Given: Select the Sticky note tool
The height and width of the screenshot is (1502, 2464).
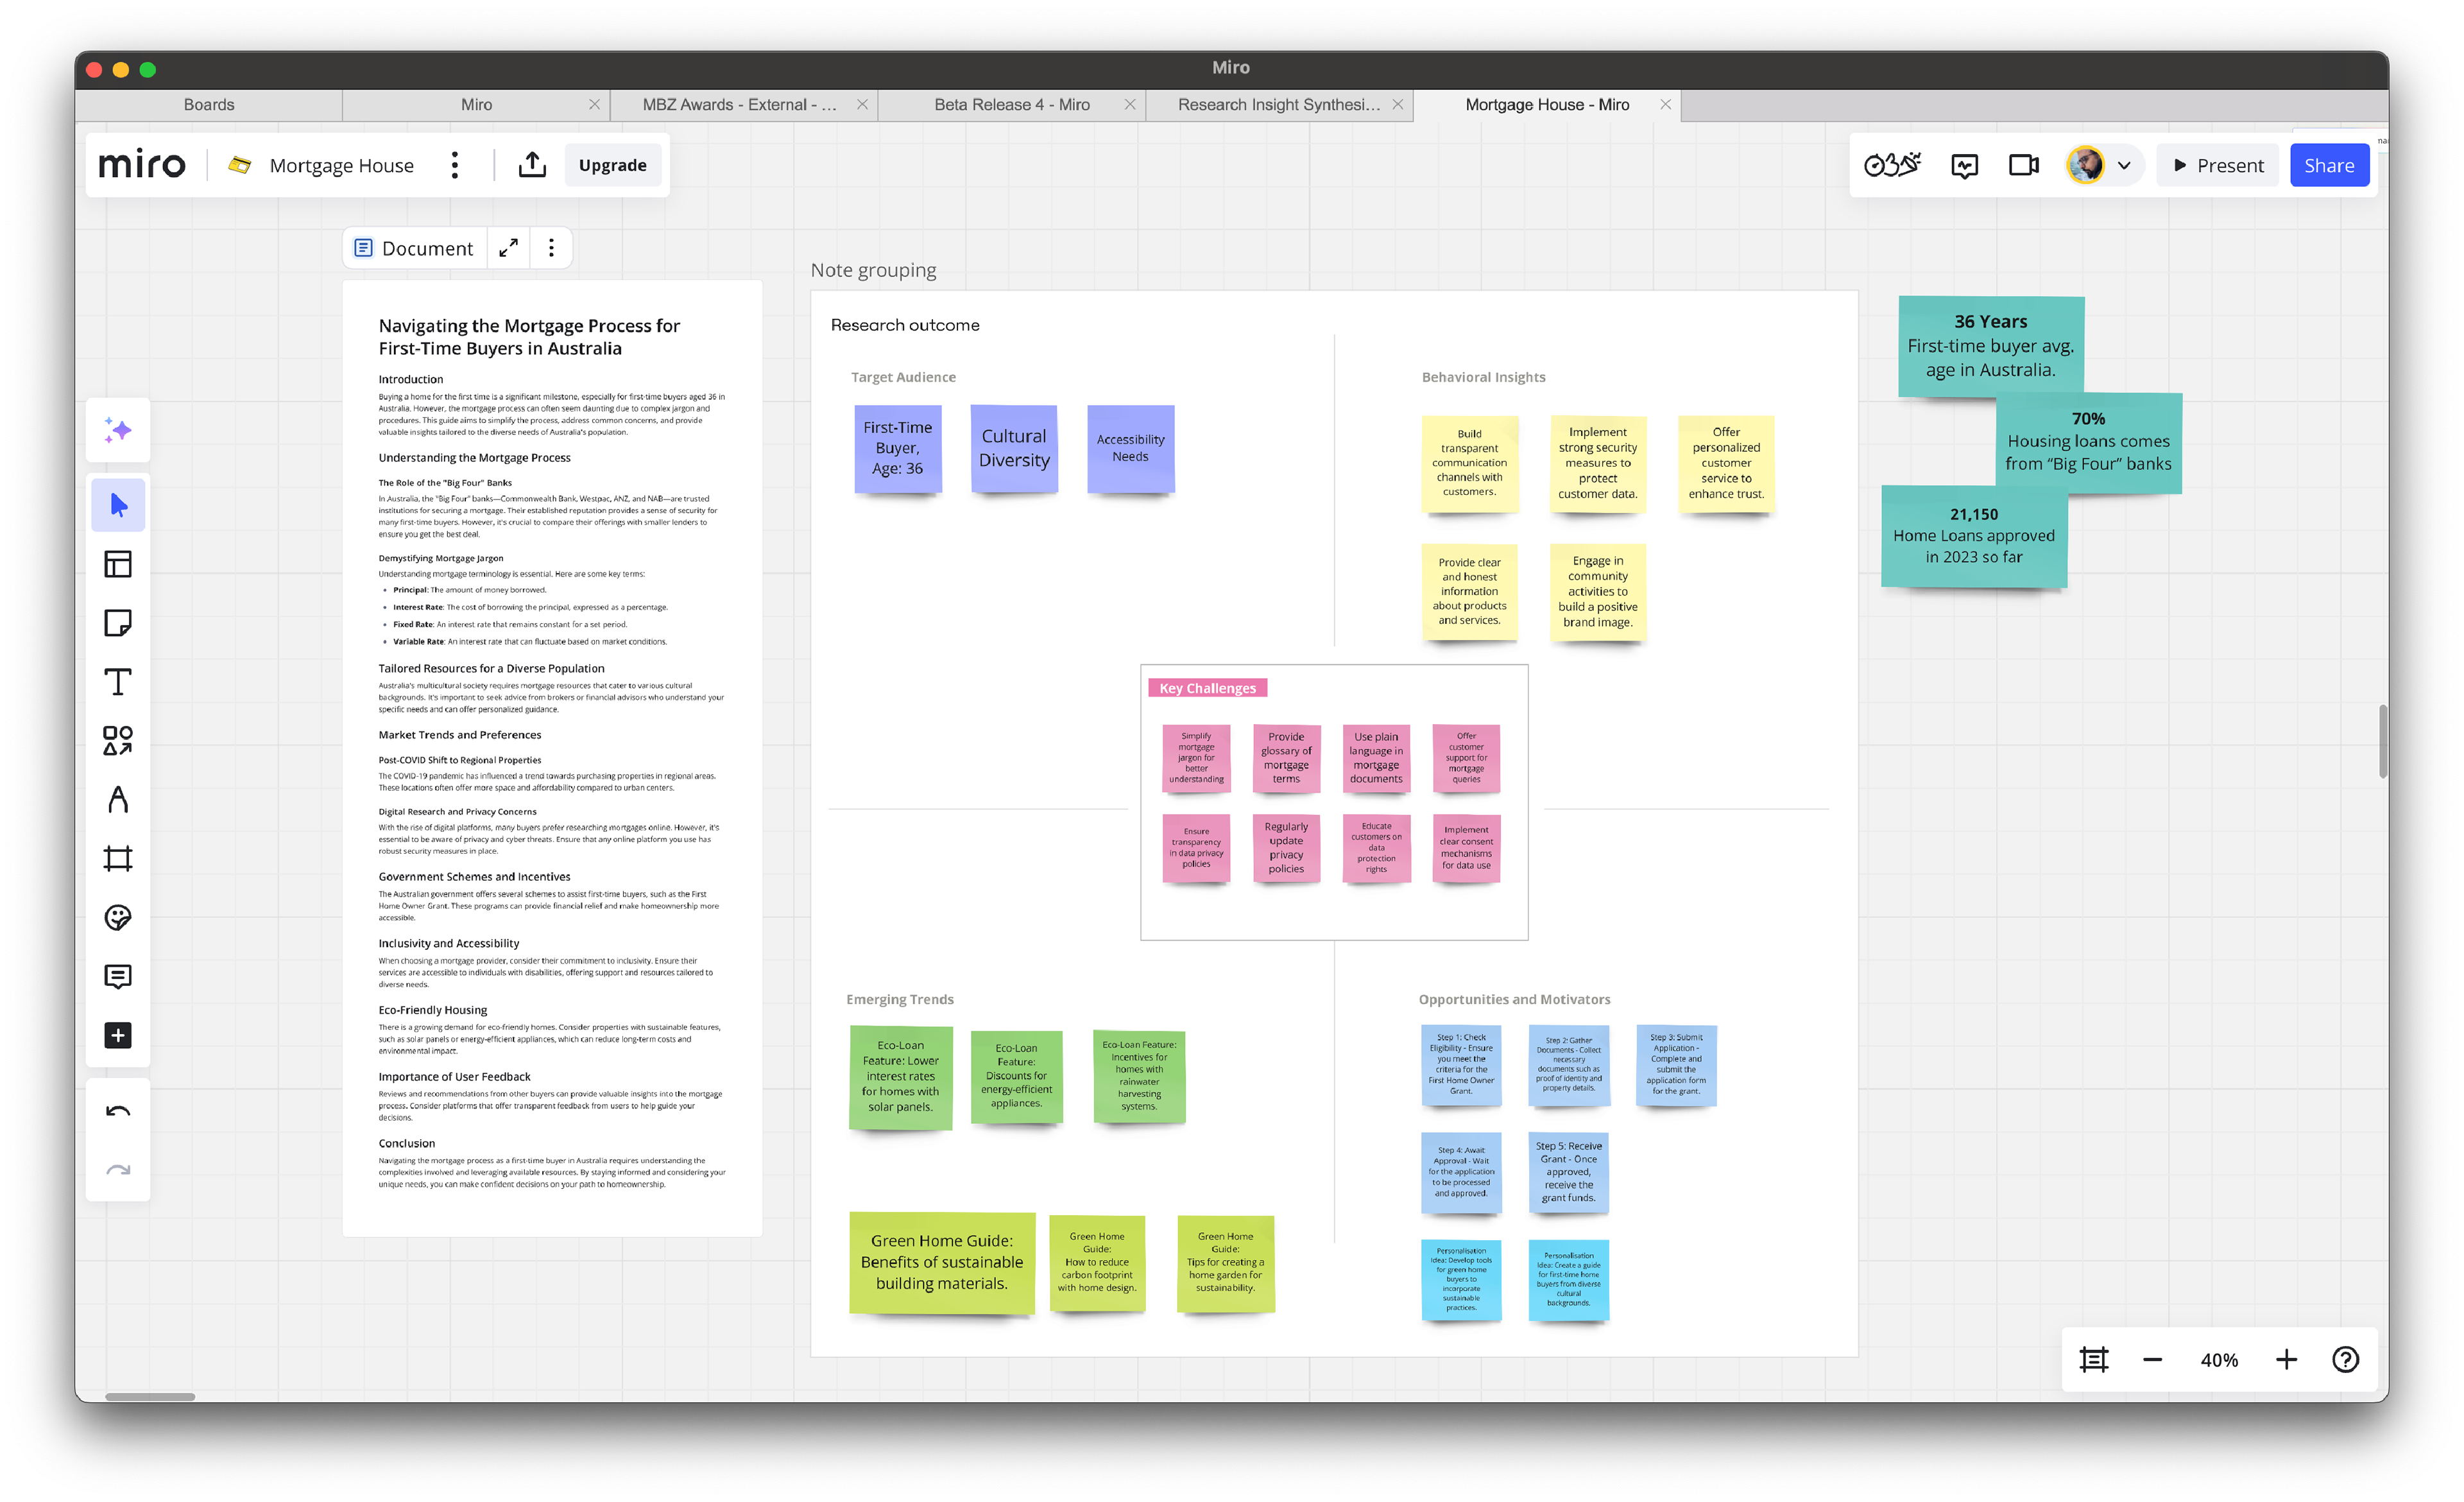Looking at the screenshot, I should tap(118, 623).
